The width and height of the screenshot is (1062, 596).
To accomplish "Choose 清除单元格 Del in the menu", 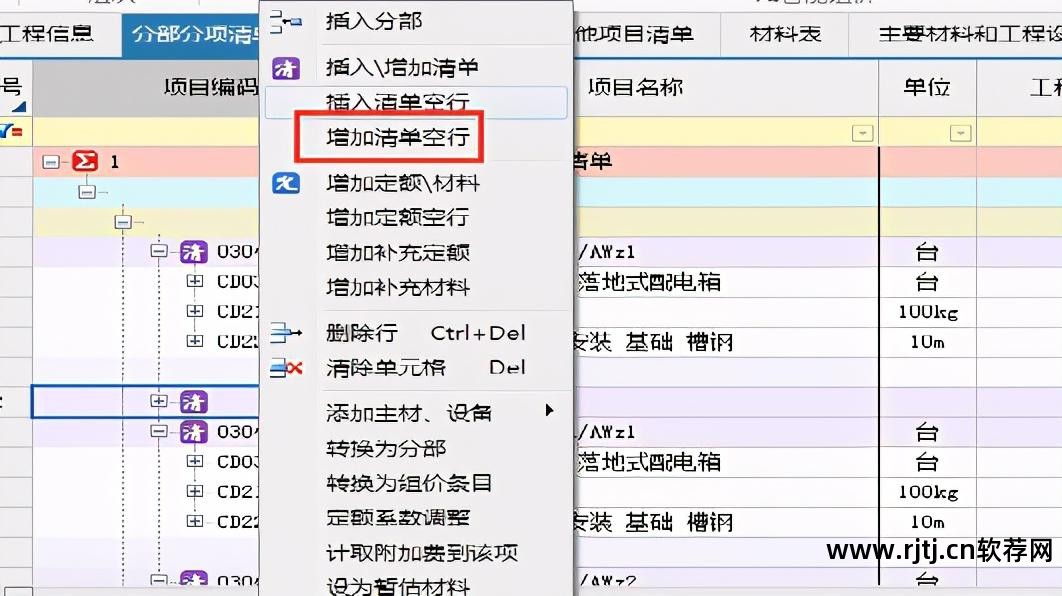I will [425, 368].
